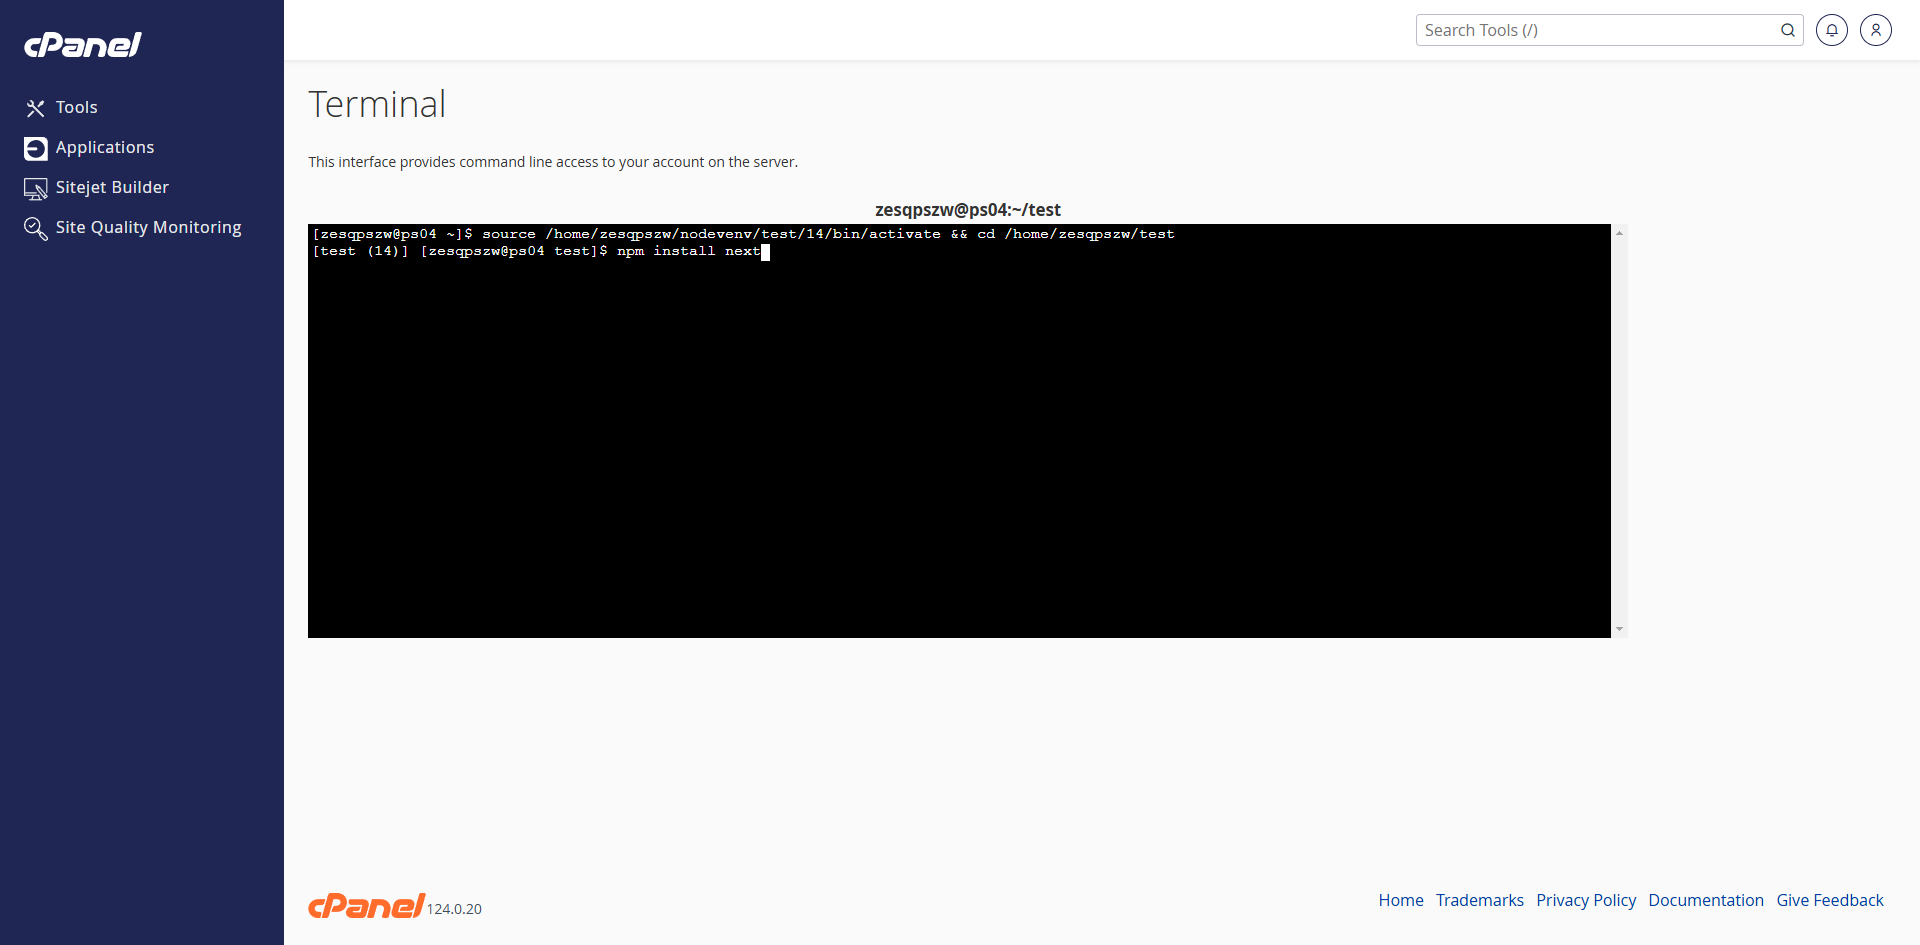Screen dimensions: 1920x945
Task: Open the Sitejet Builder icon
Action: (36, 188)
